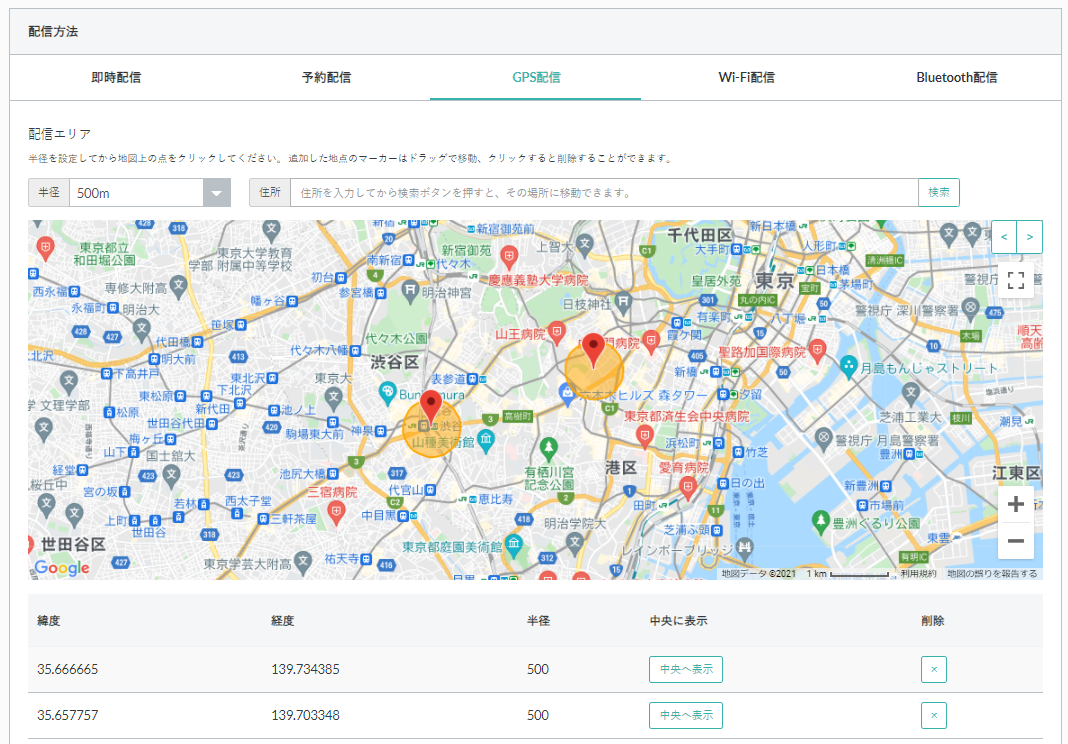This screenshot has width=1068, height=744.
Task: Toggle fullscreen map view
Action: [1016, 280]
